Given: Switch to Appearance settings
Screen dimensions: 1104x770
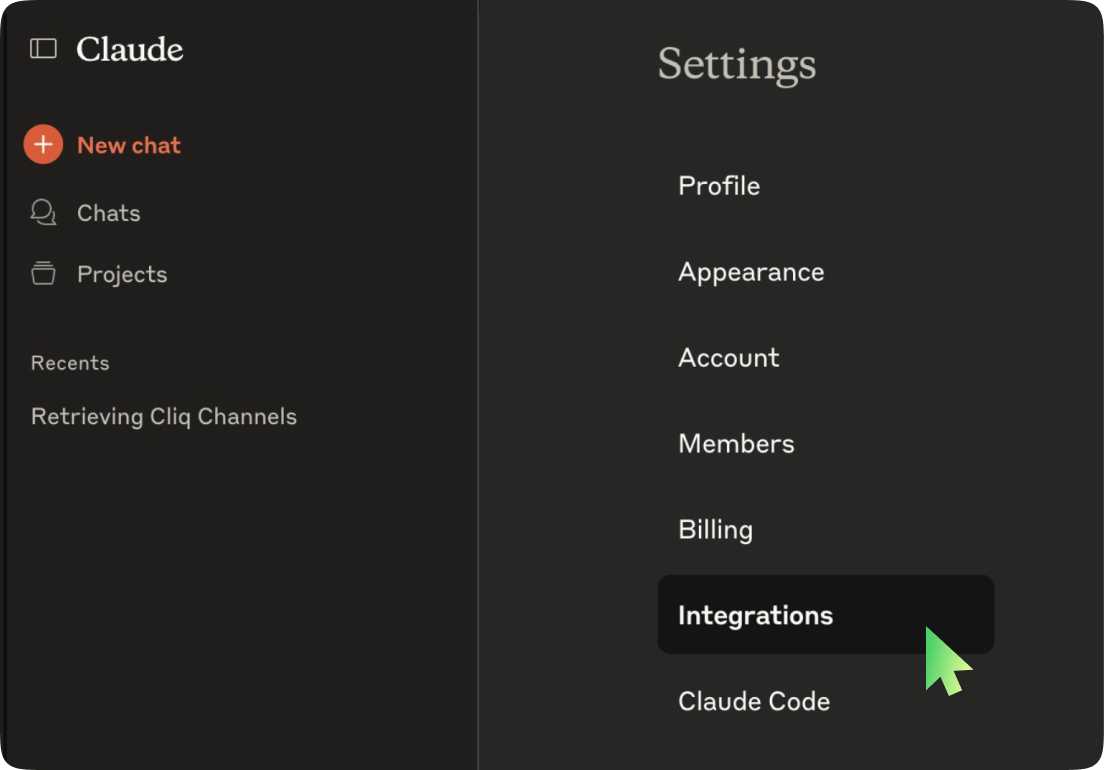Looking at the screenshot, I should point(751,272).
